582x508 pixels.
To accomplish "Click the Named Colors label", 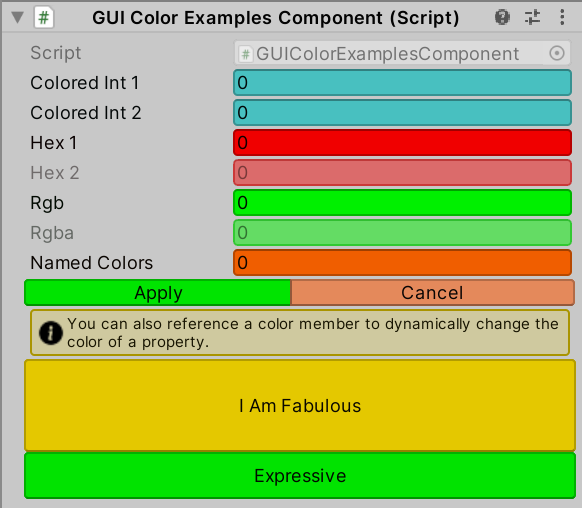I will click(x=92, y=263).
